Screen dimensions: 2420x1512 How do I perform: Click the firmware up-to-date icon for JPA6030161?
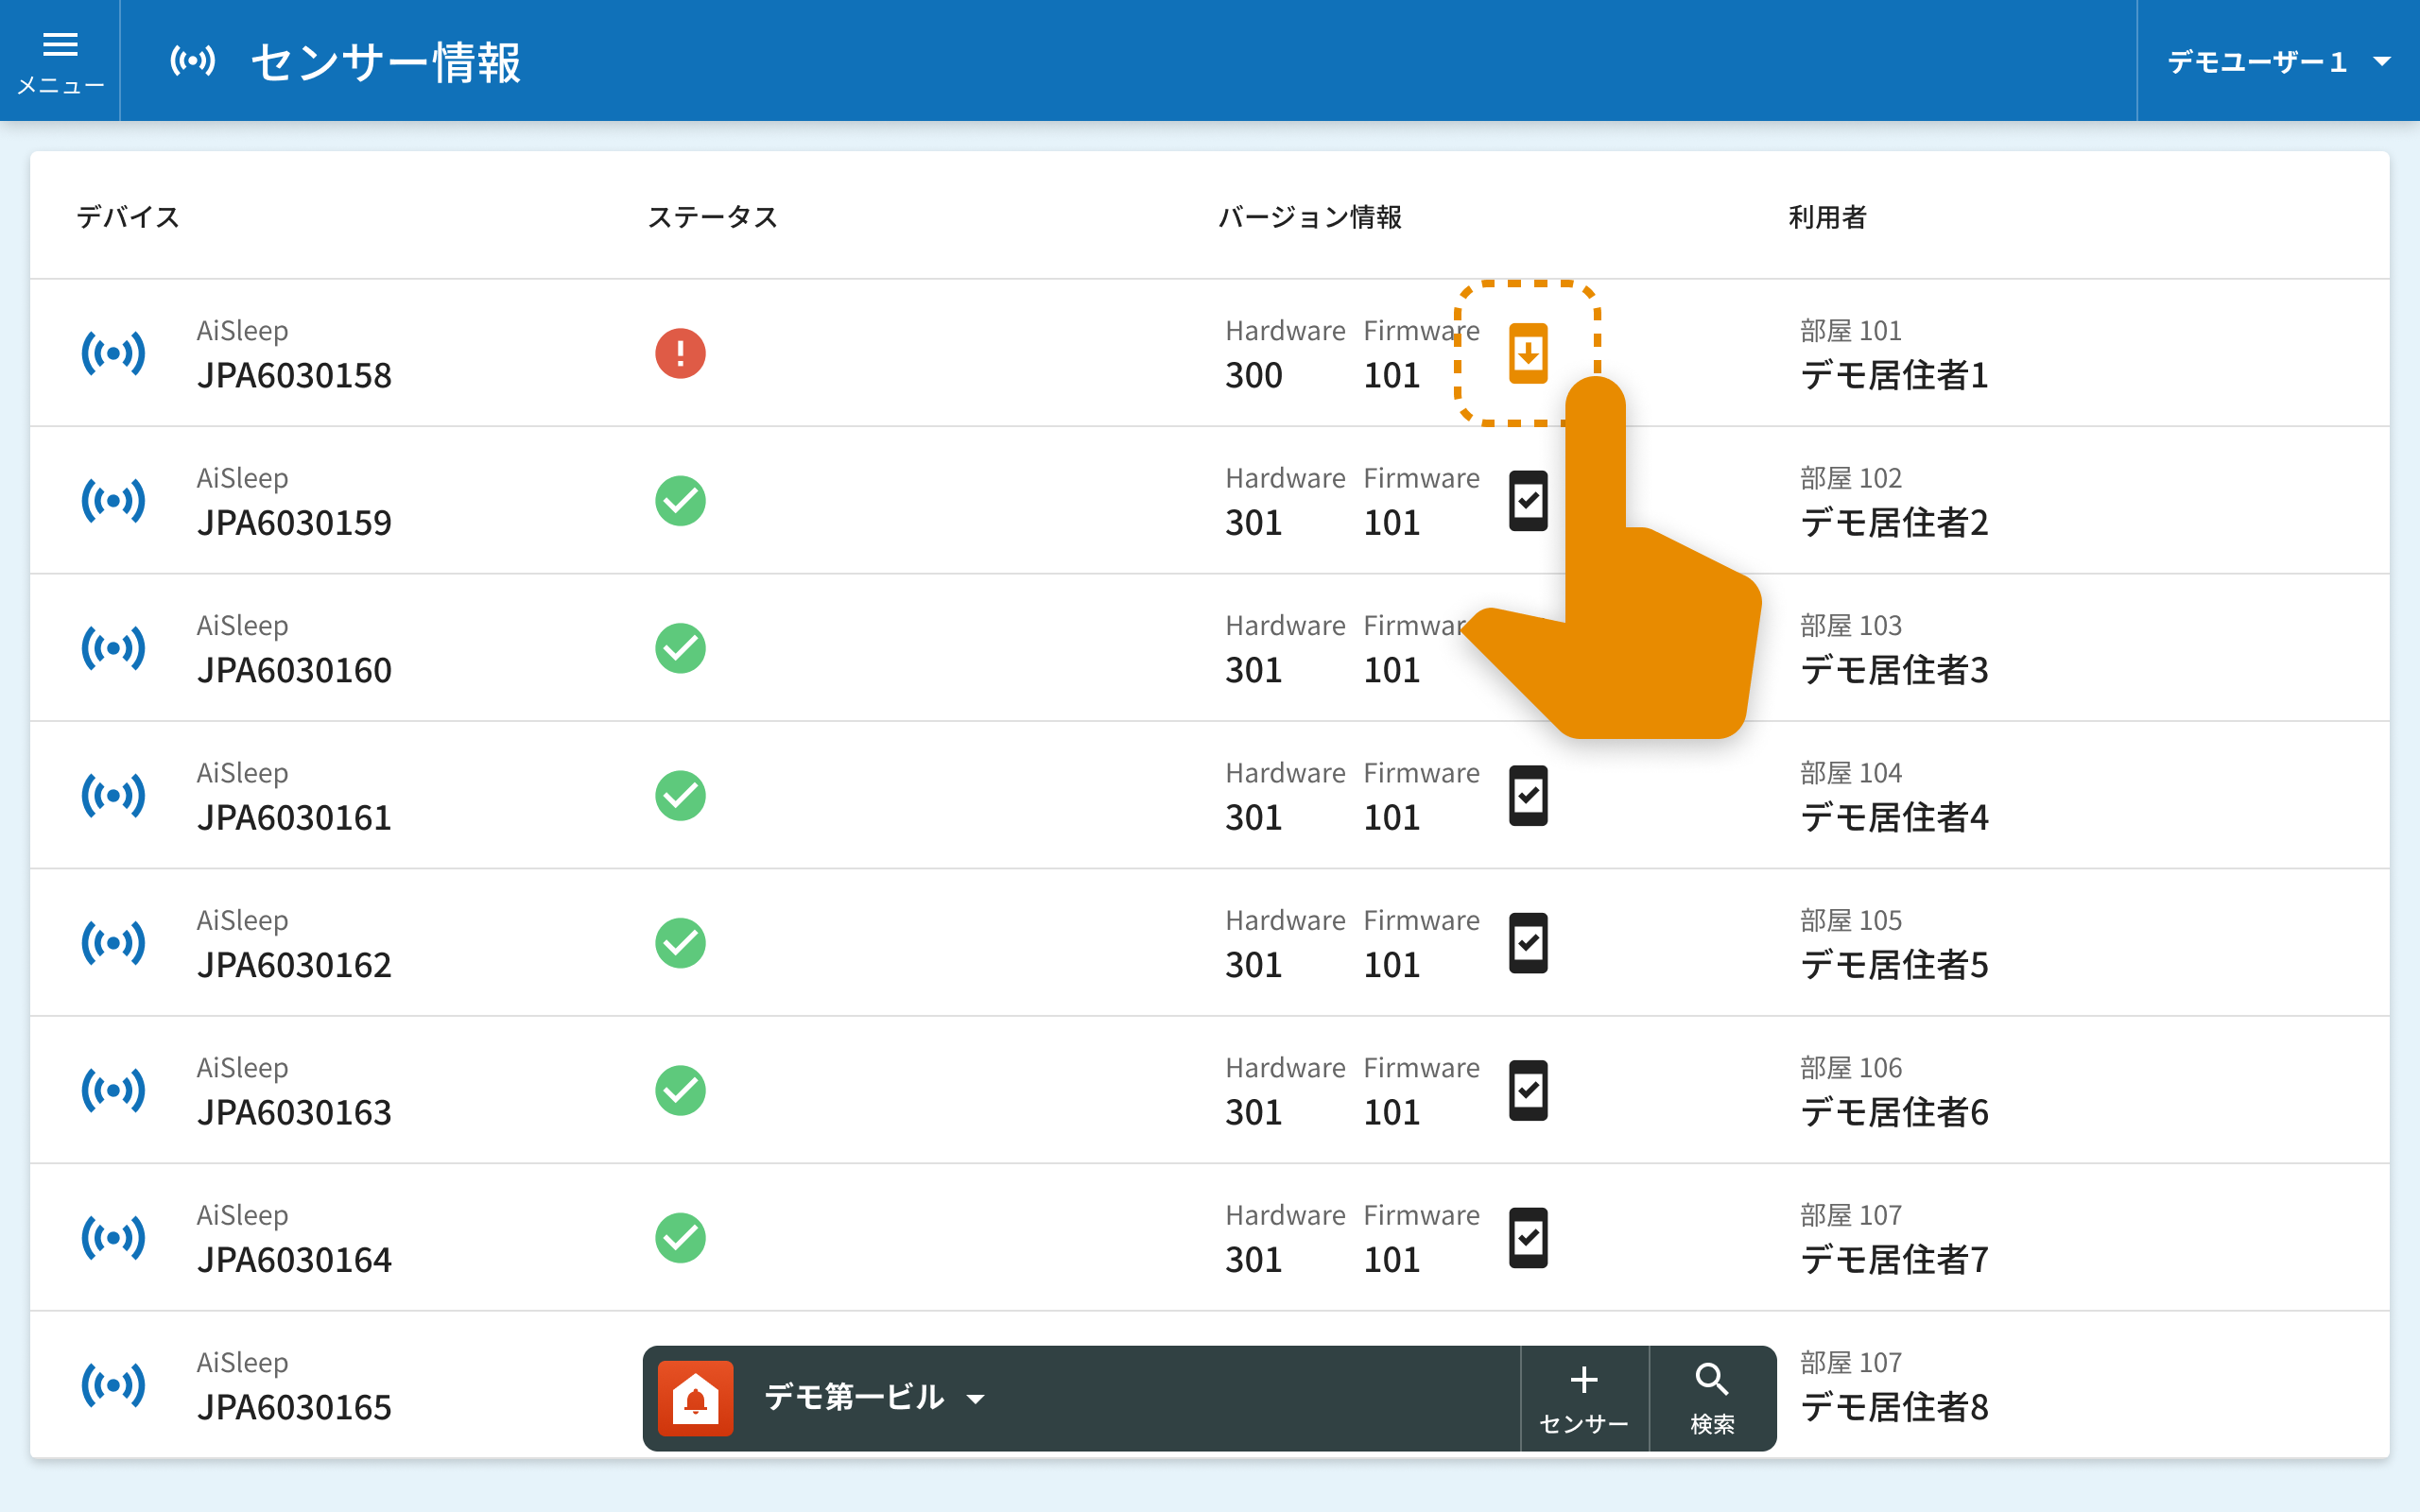click(x=1527, y=796)
